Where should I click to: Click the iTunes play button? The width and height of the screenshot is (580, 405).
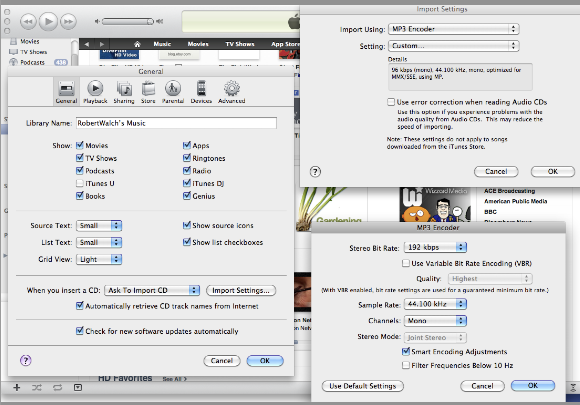(x=48, y=21)
